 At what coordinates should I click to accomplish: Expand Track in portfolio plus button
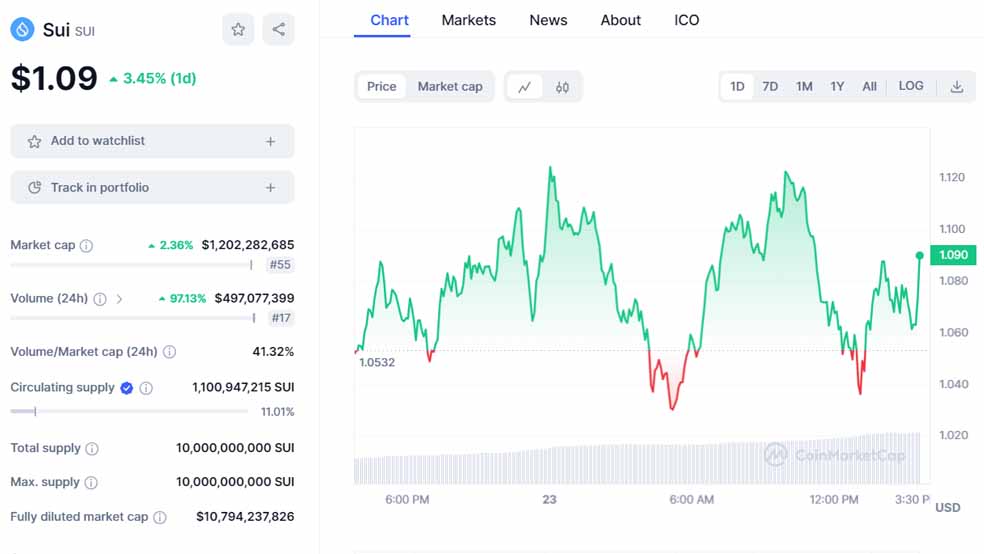click(x=270, y=188)
